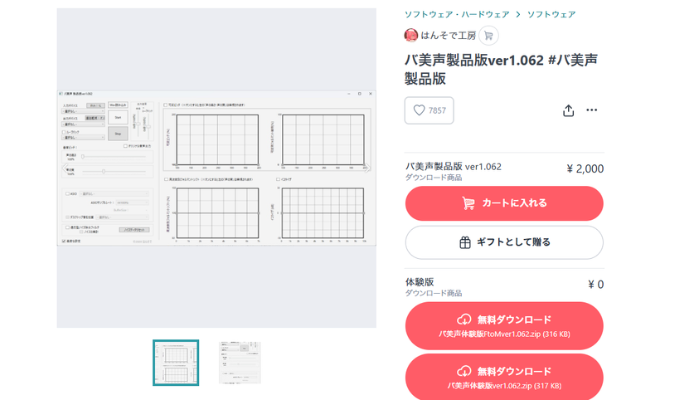Click the main product screenshot image
700x400 pixels.
[217, 168]
